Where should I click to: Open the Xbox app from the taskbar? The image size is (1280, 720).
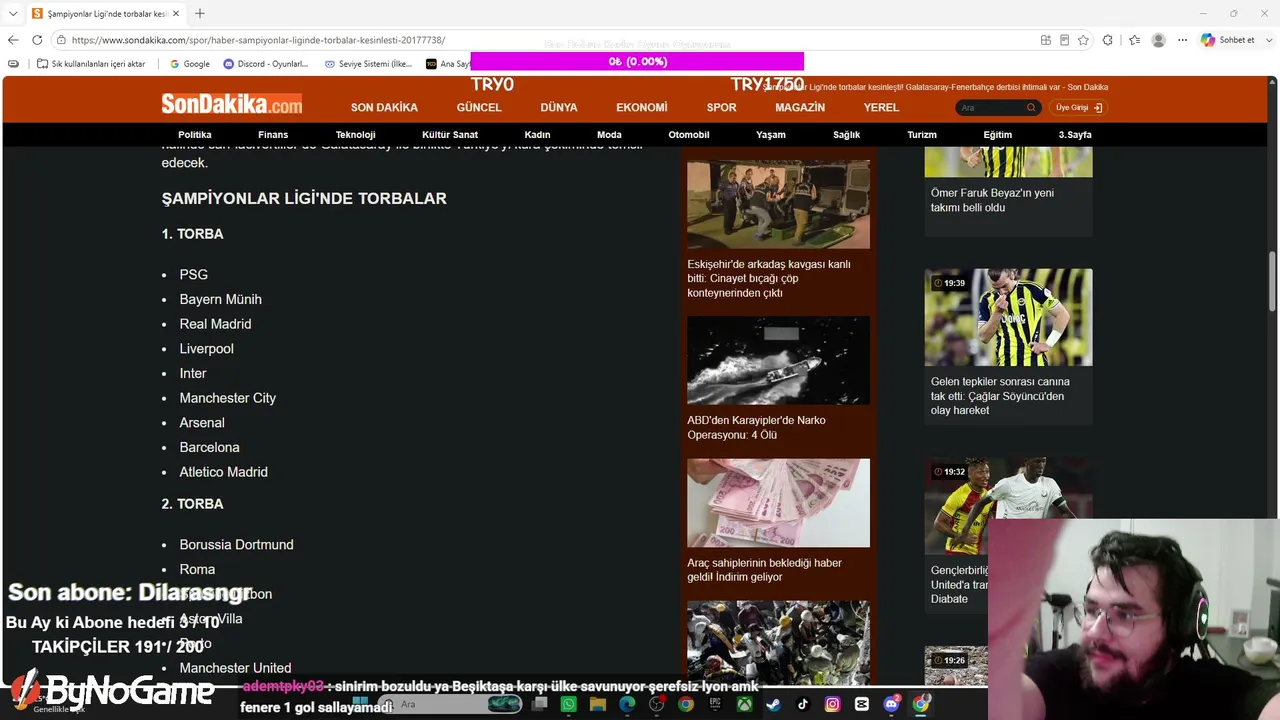click(x=744, y=704)
